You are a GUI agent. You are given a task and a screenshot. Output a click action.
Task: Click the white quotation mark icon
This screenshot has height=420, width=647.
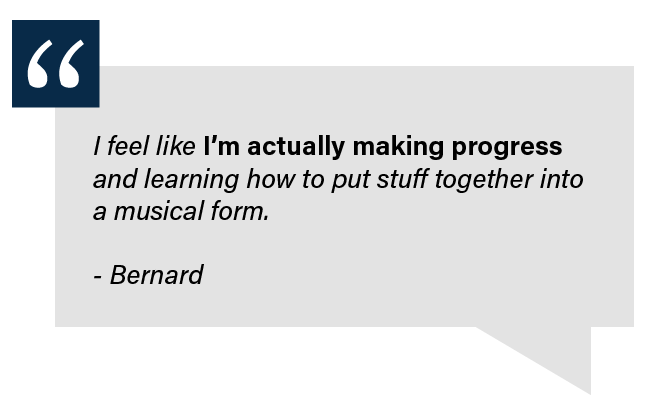click(x=56, y=64)
